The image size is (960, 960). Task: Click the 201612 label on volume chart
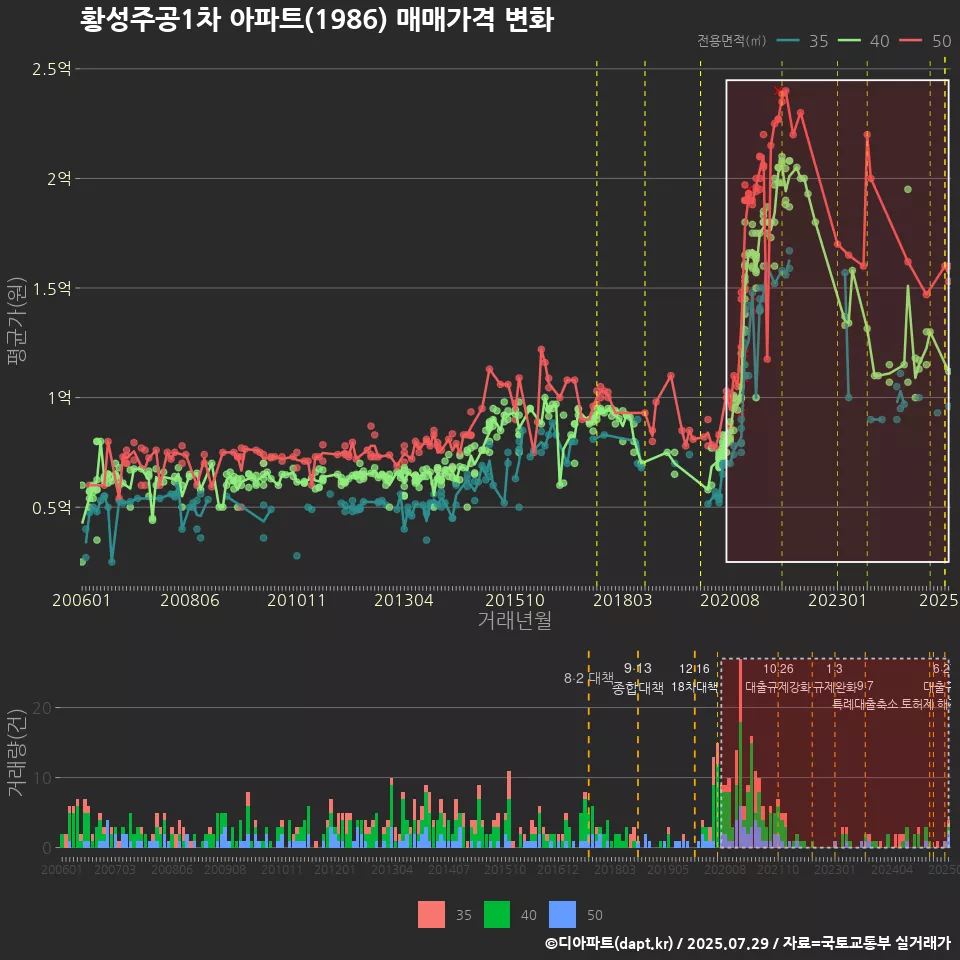[x=558, y=869]
